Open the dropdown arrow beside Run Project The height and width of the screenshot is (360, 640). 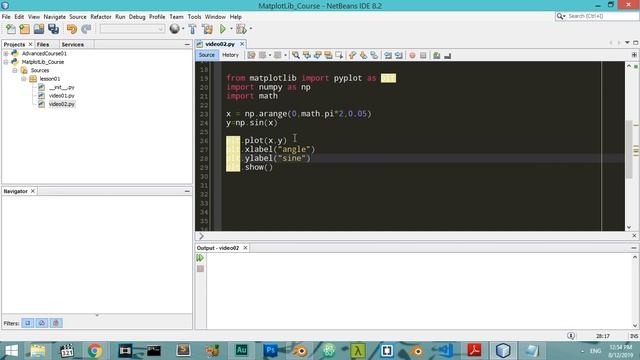pyautogui.click(x=231, y=29)
